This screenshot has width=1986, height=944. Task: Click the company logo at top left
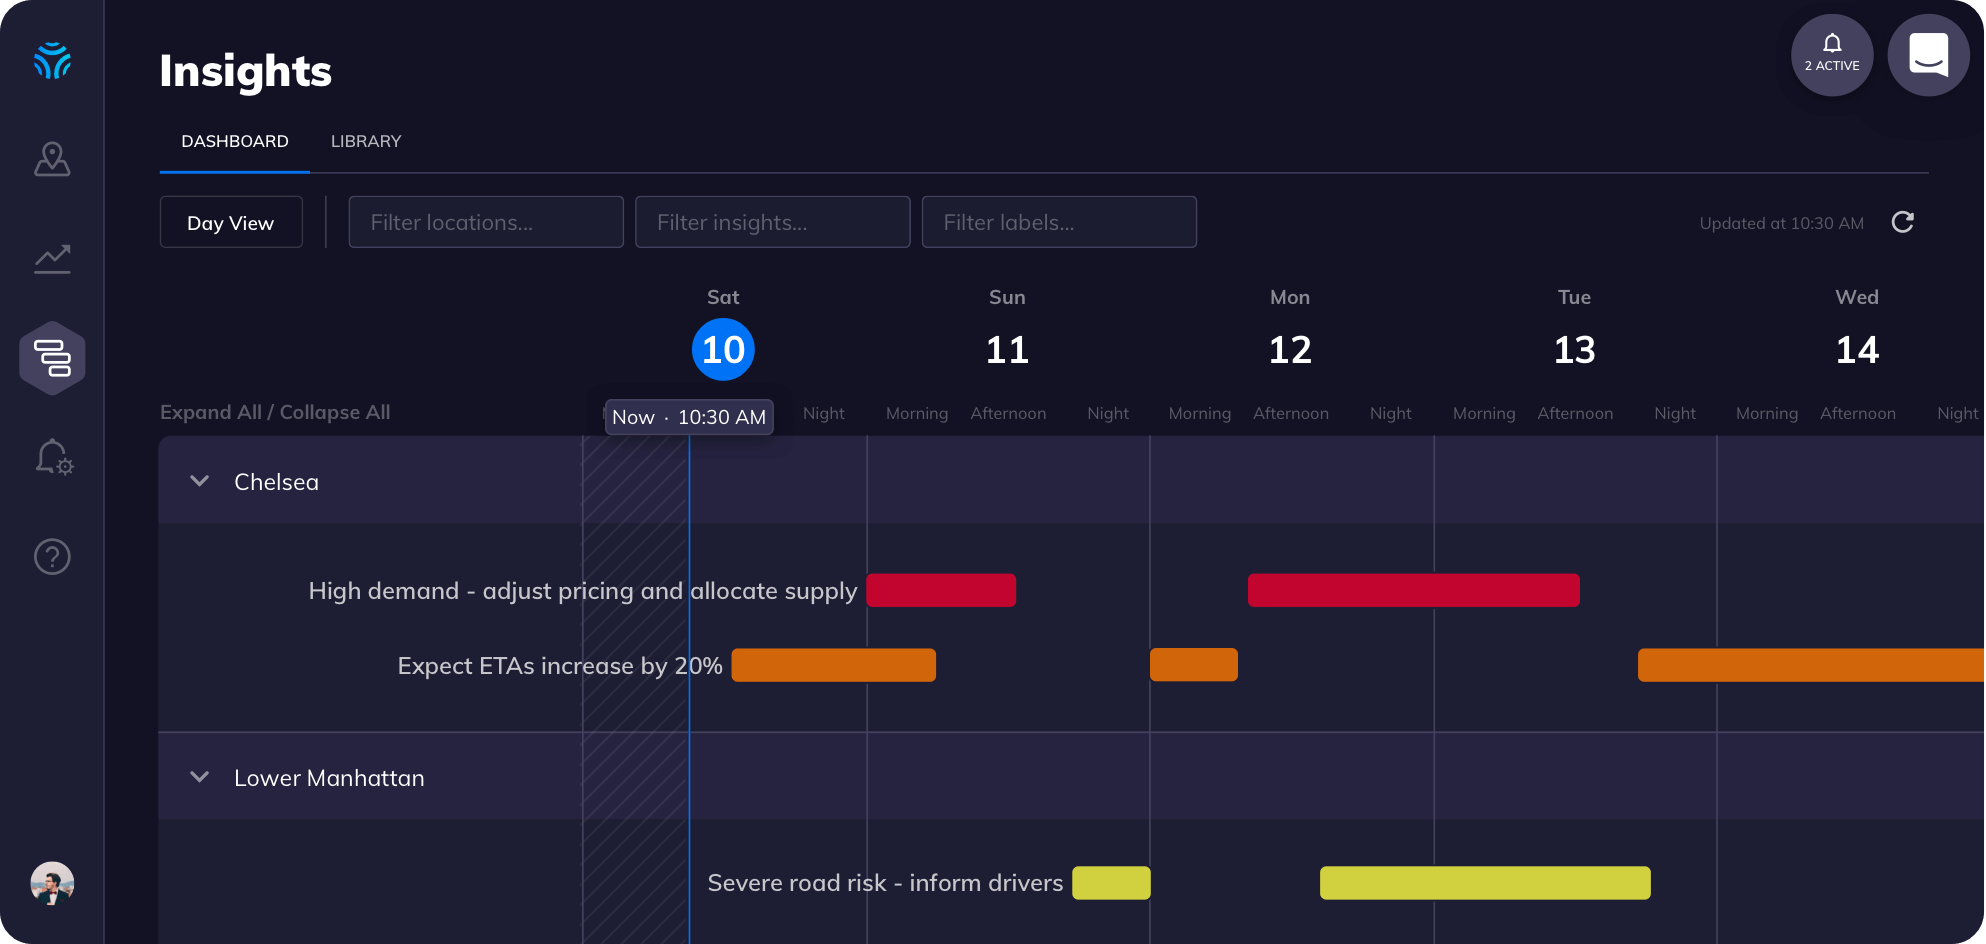52,60
